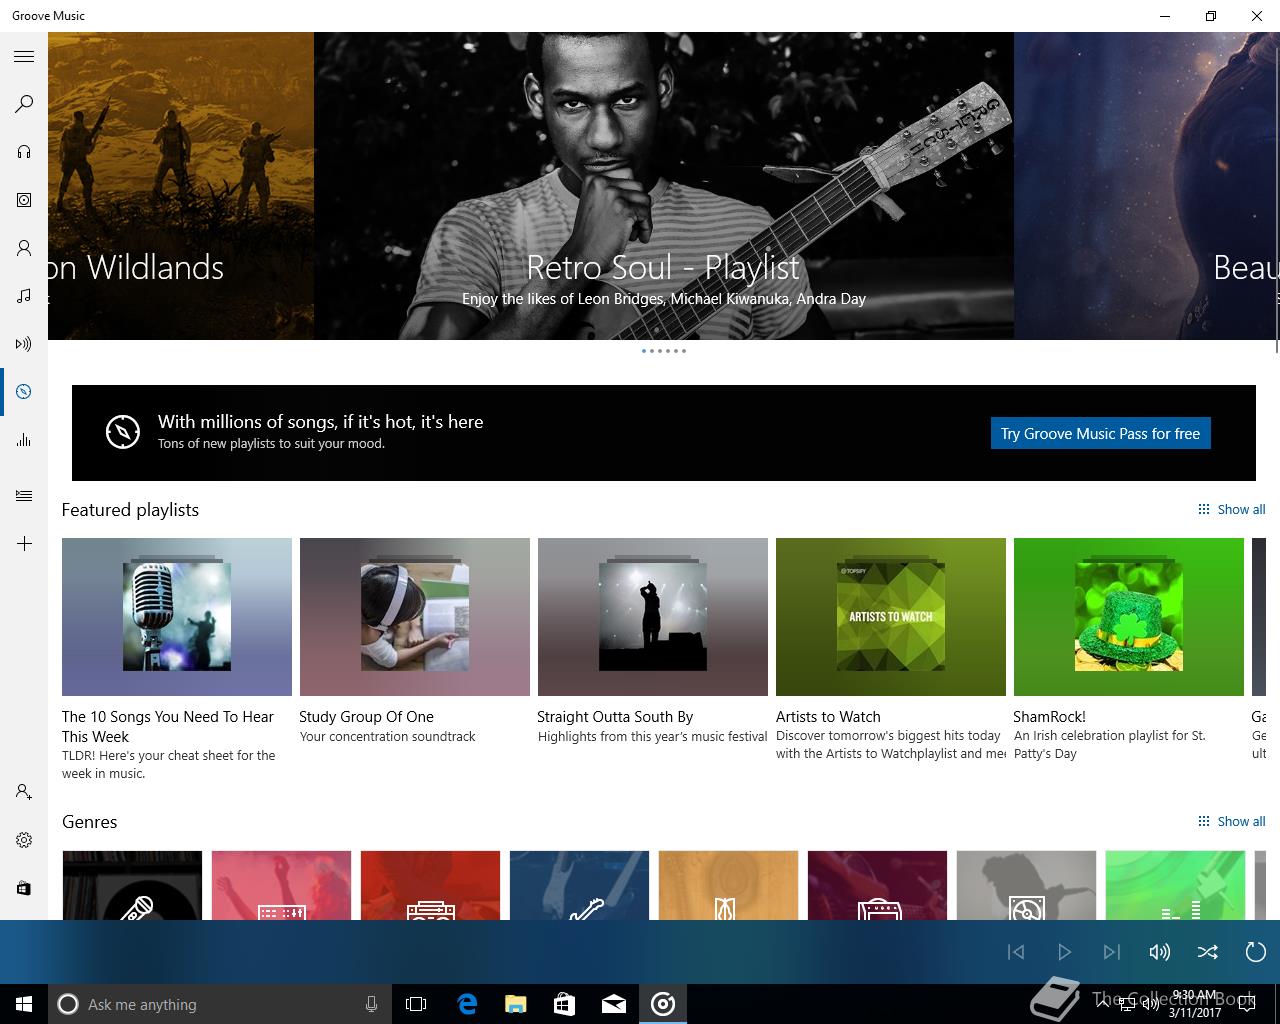Viewport: 1280px width, 1024px height.
Task: Open Charts bar graph icon in sidebar
Action: tap(24, 440)
